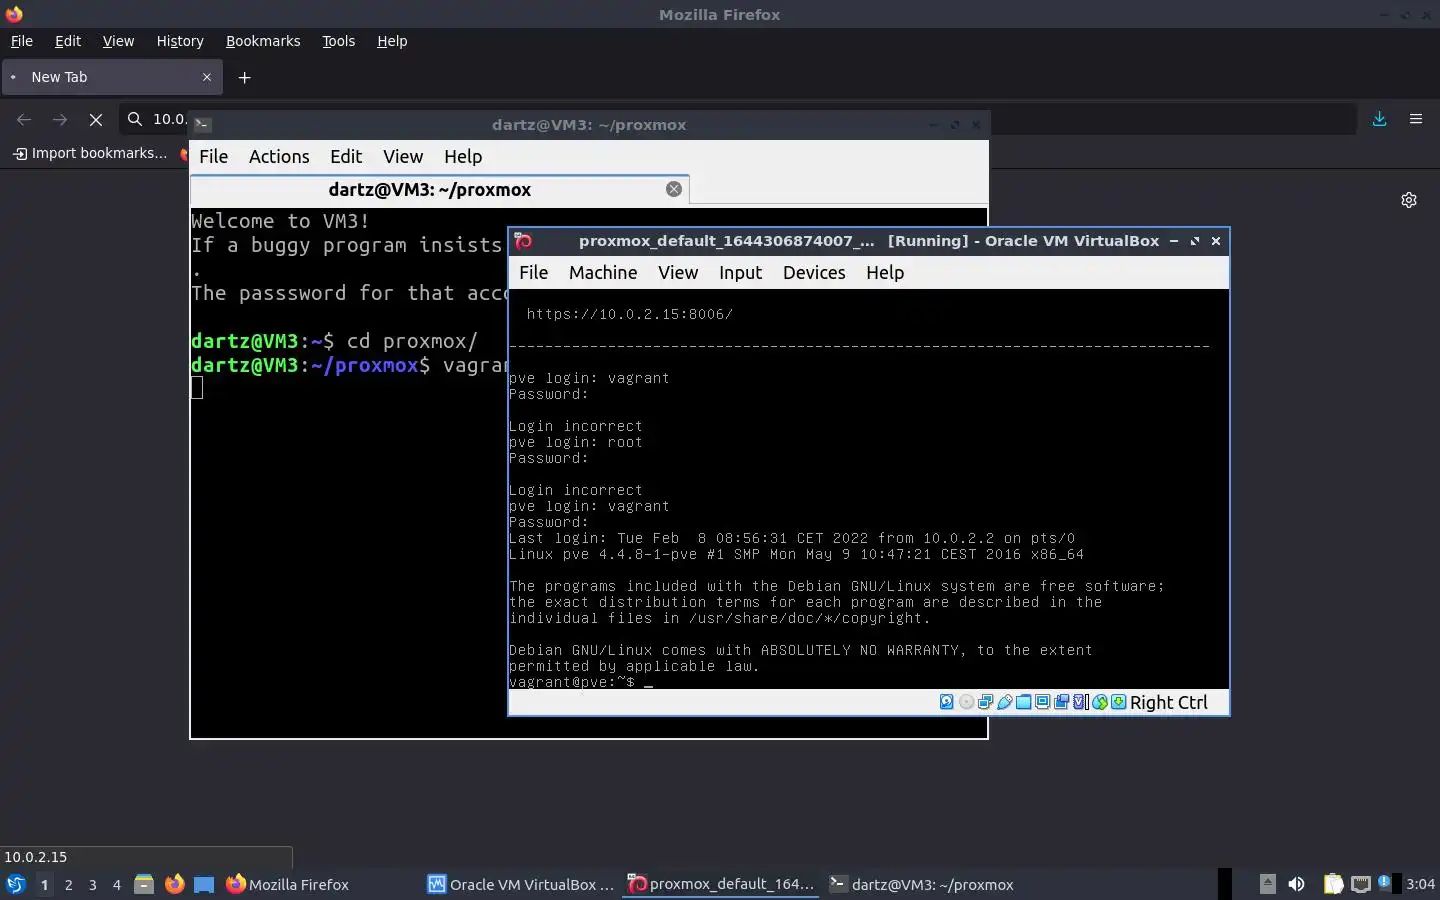Click the Firefox forward arrow
Image resolution: width=1440 pixels, height=900 pixels.
[60, 119]
